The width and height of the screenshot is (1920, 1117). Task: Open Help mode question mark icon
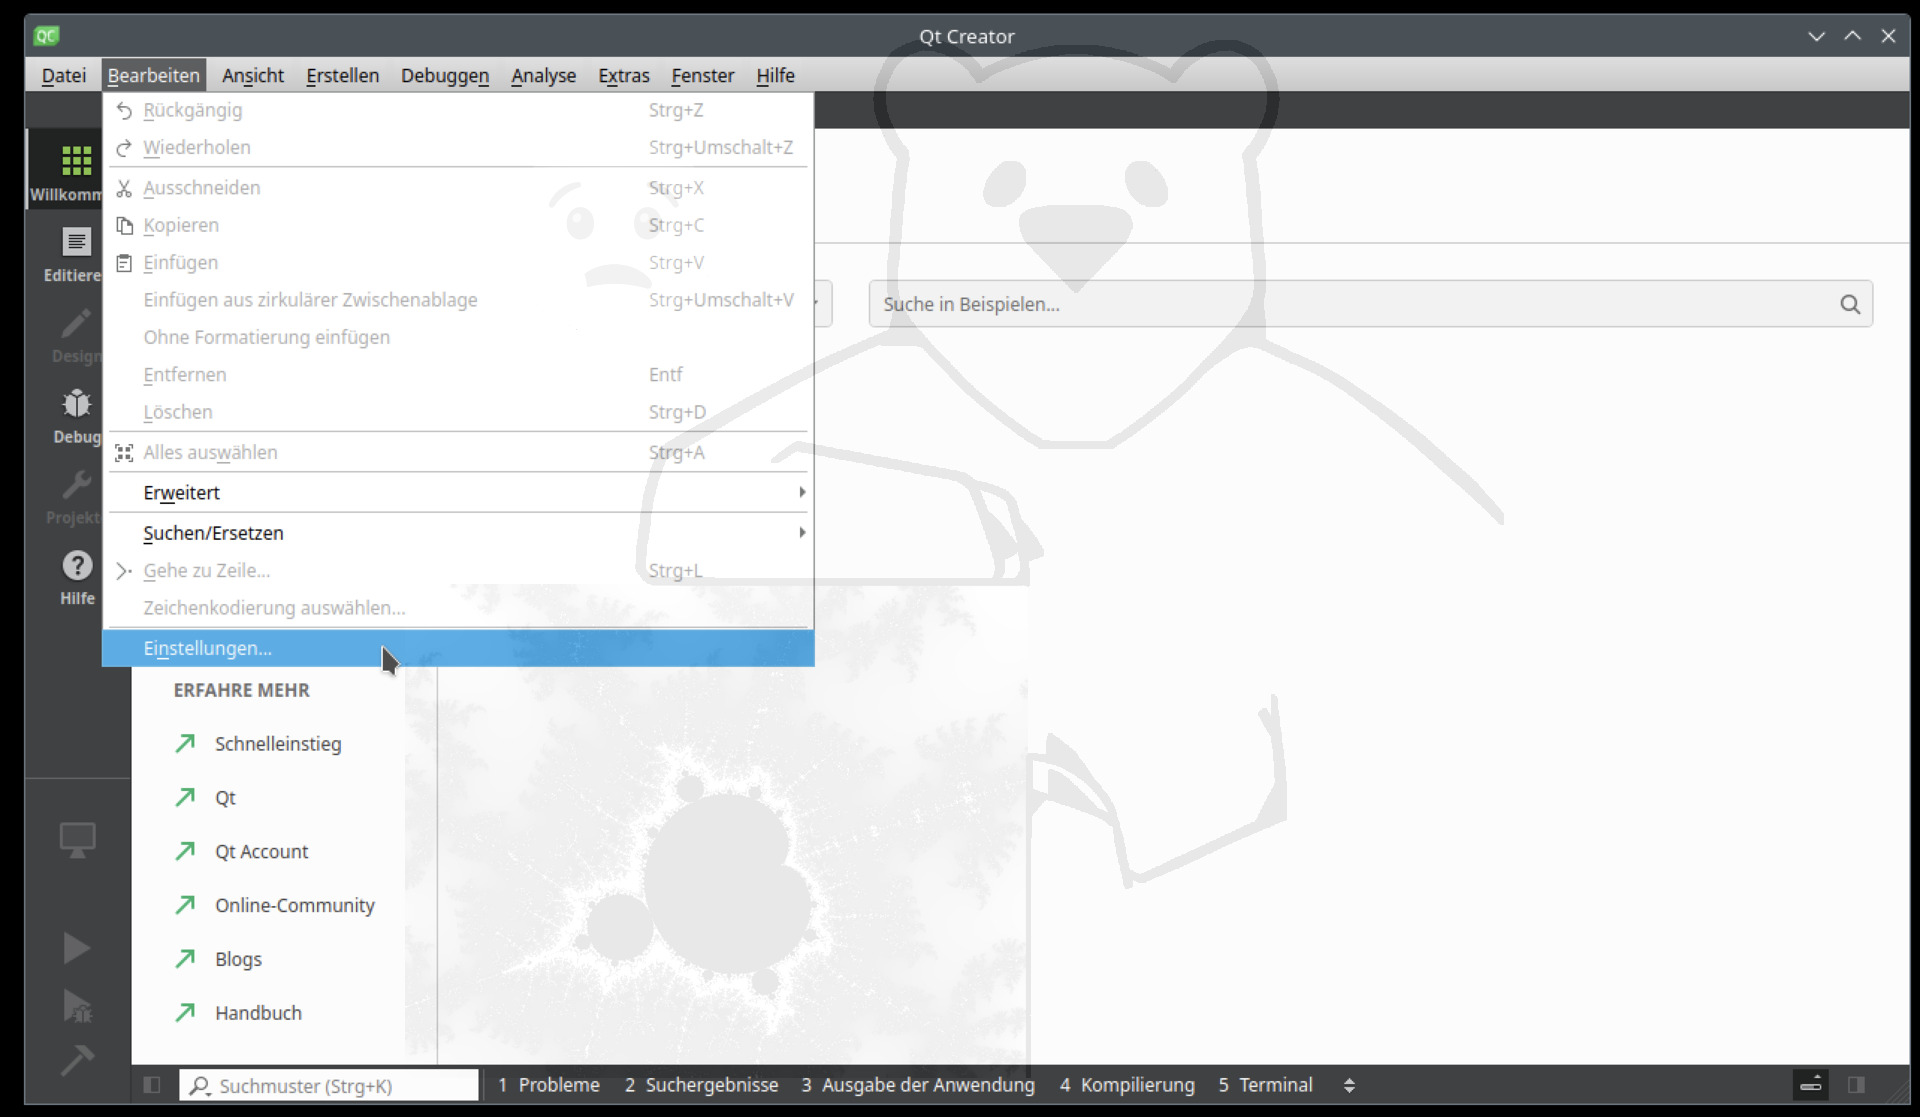coord(77,566)
